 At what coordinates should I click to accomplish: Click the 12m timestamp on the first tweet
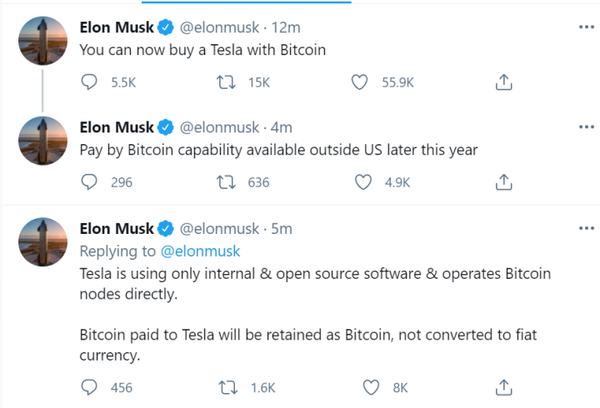pos(286,28)
